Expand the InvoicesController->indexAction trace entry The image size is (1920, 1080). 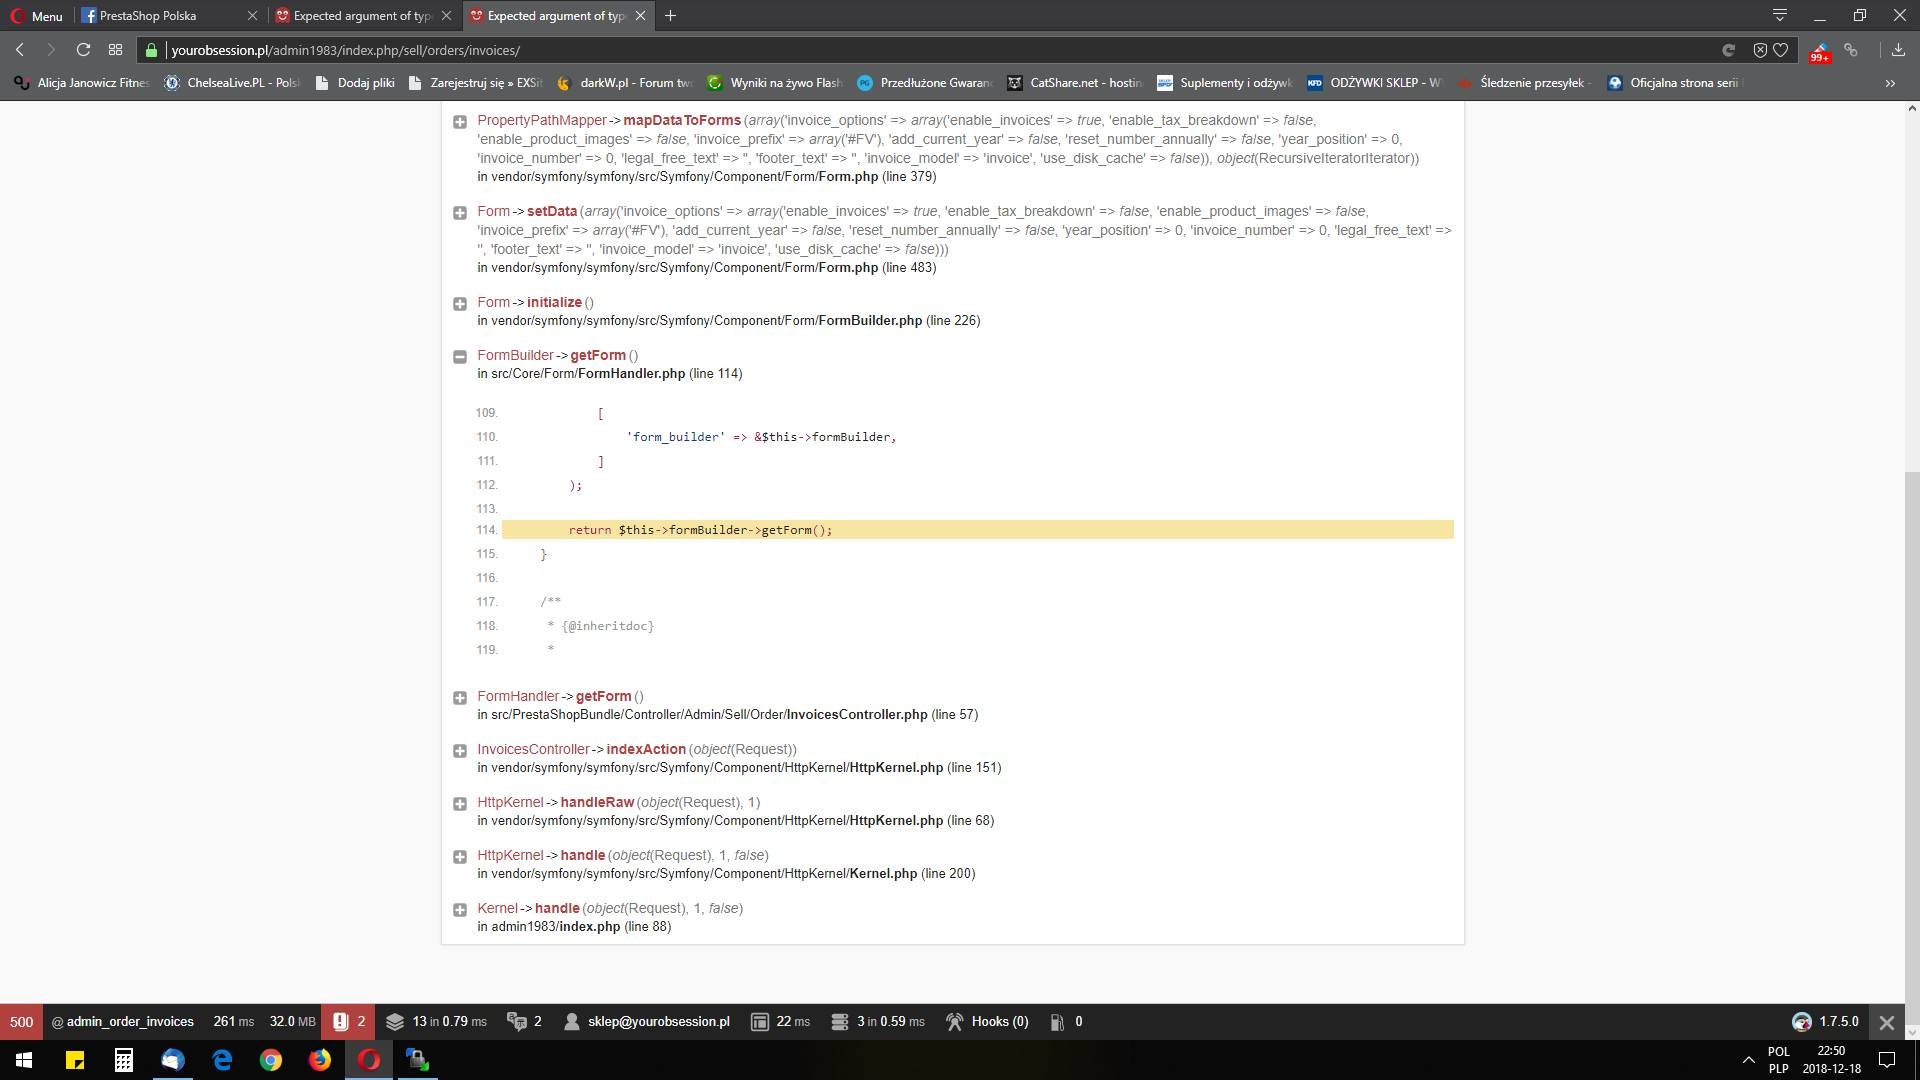point(460,751)
